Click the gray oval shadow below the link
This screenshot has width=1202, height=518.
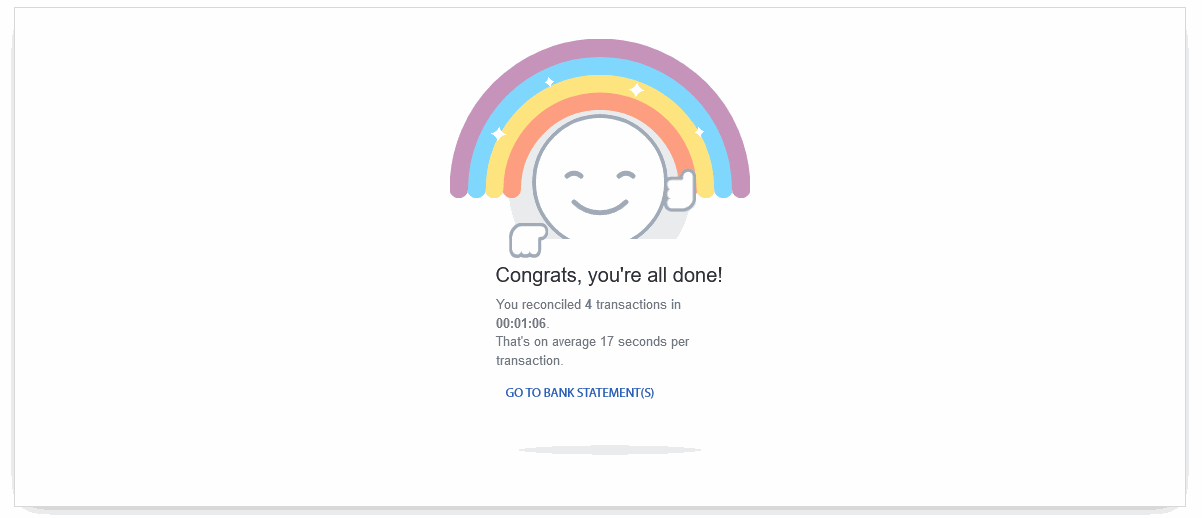pos(609,450)
